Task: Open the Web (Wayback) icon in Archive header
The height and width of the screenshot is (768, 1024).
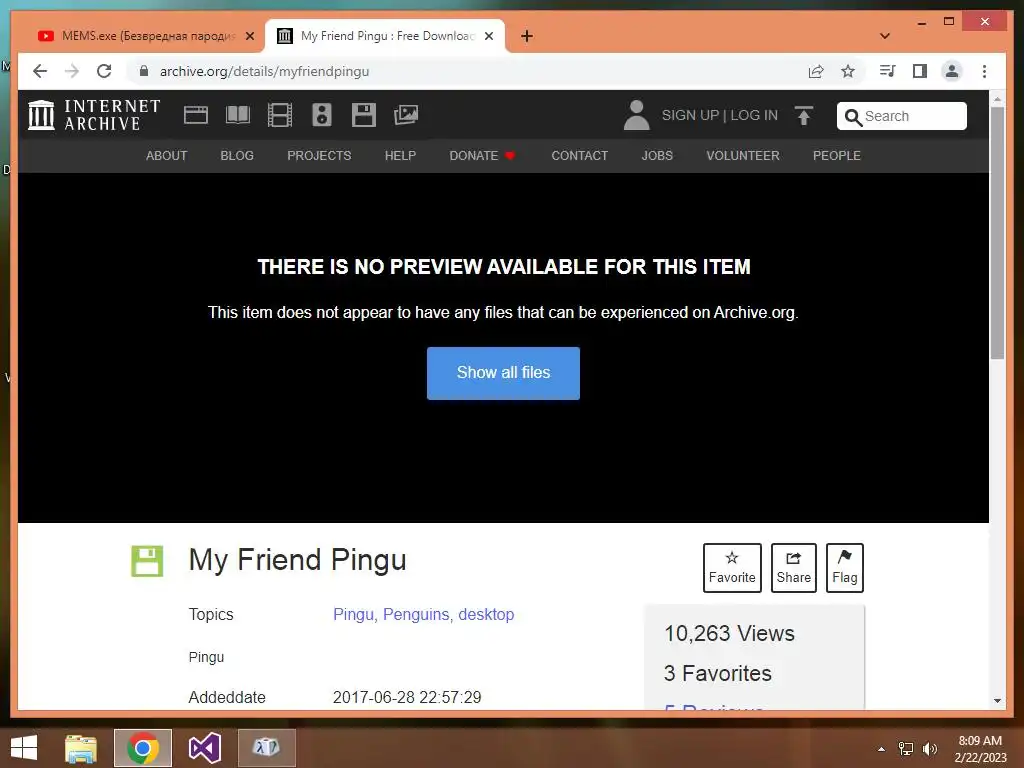Action: (196, 115)
